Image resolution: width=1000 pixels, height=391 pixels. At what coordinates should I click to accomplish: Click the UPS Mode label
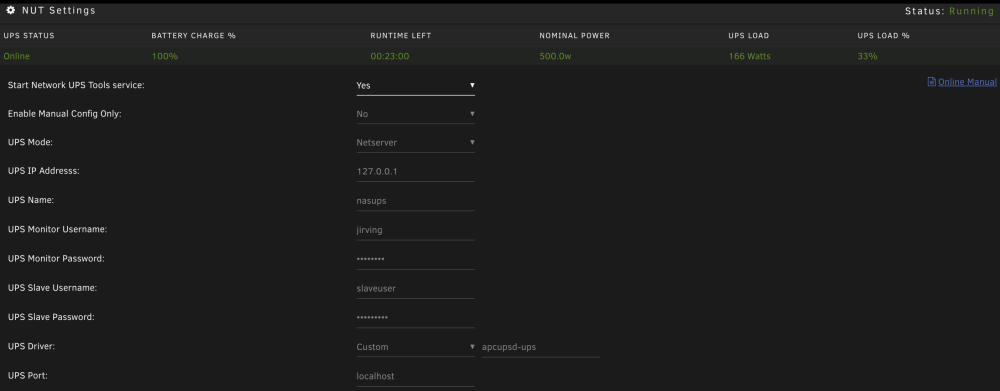tap(30, 142)
